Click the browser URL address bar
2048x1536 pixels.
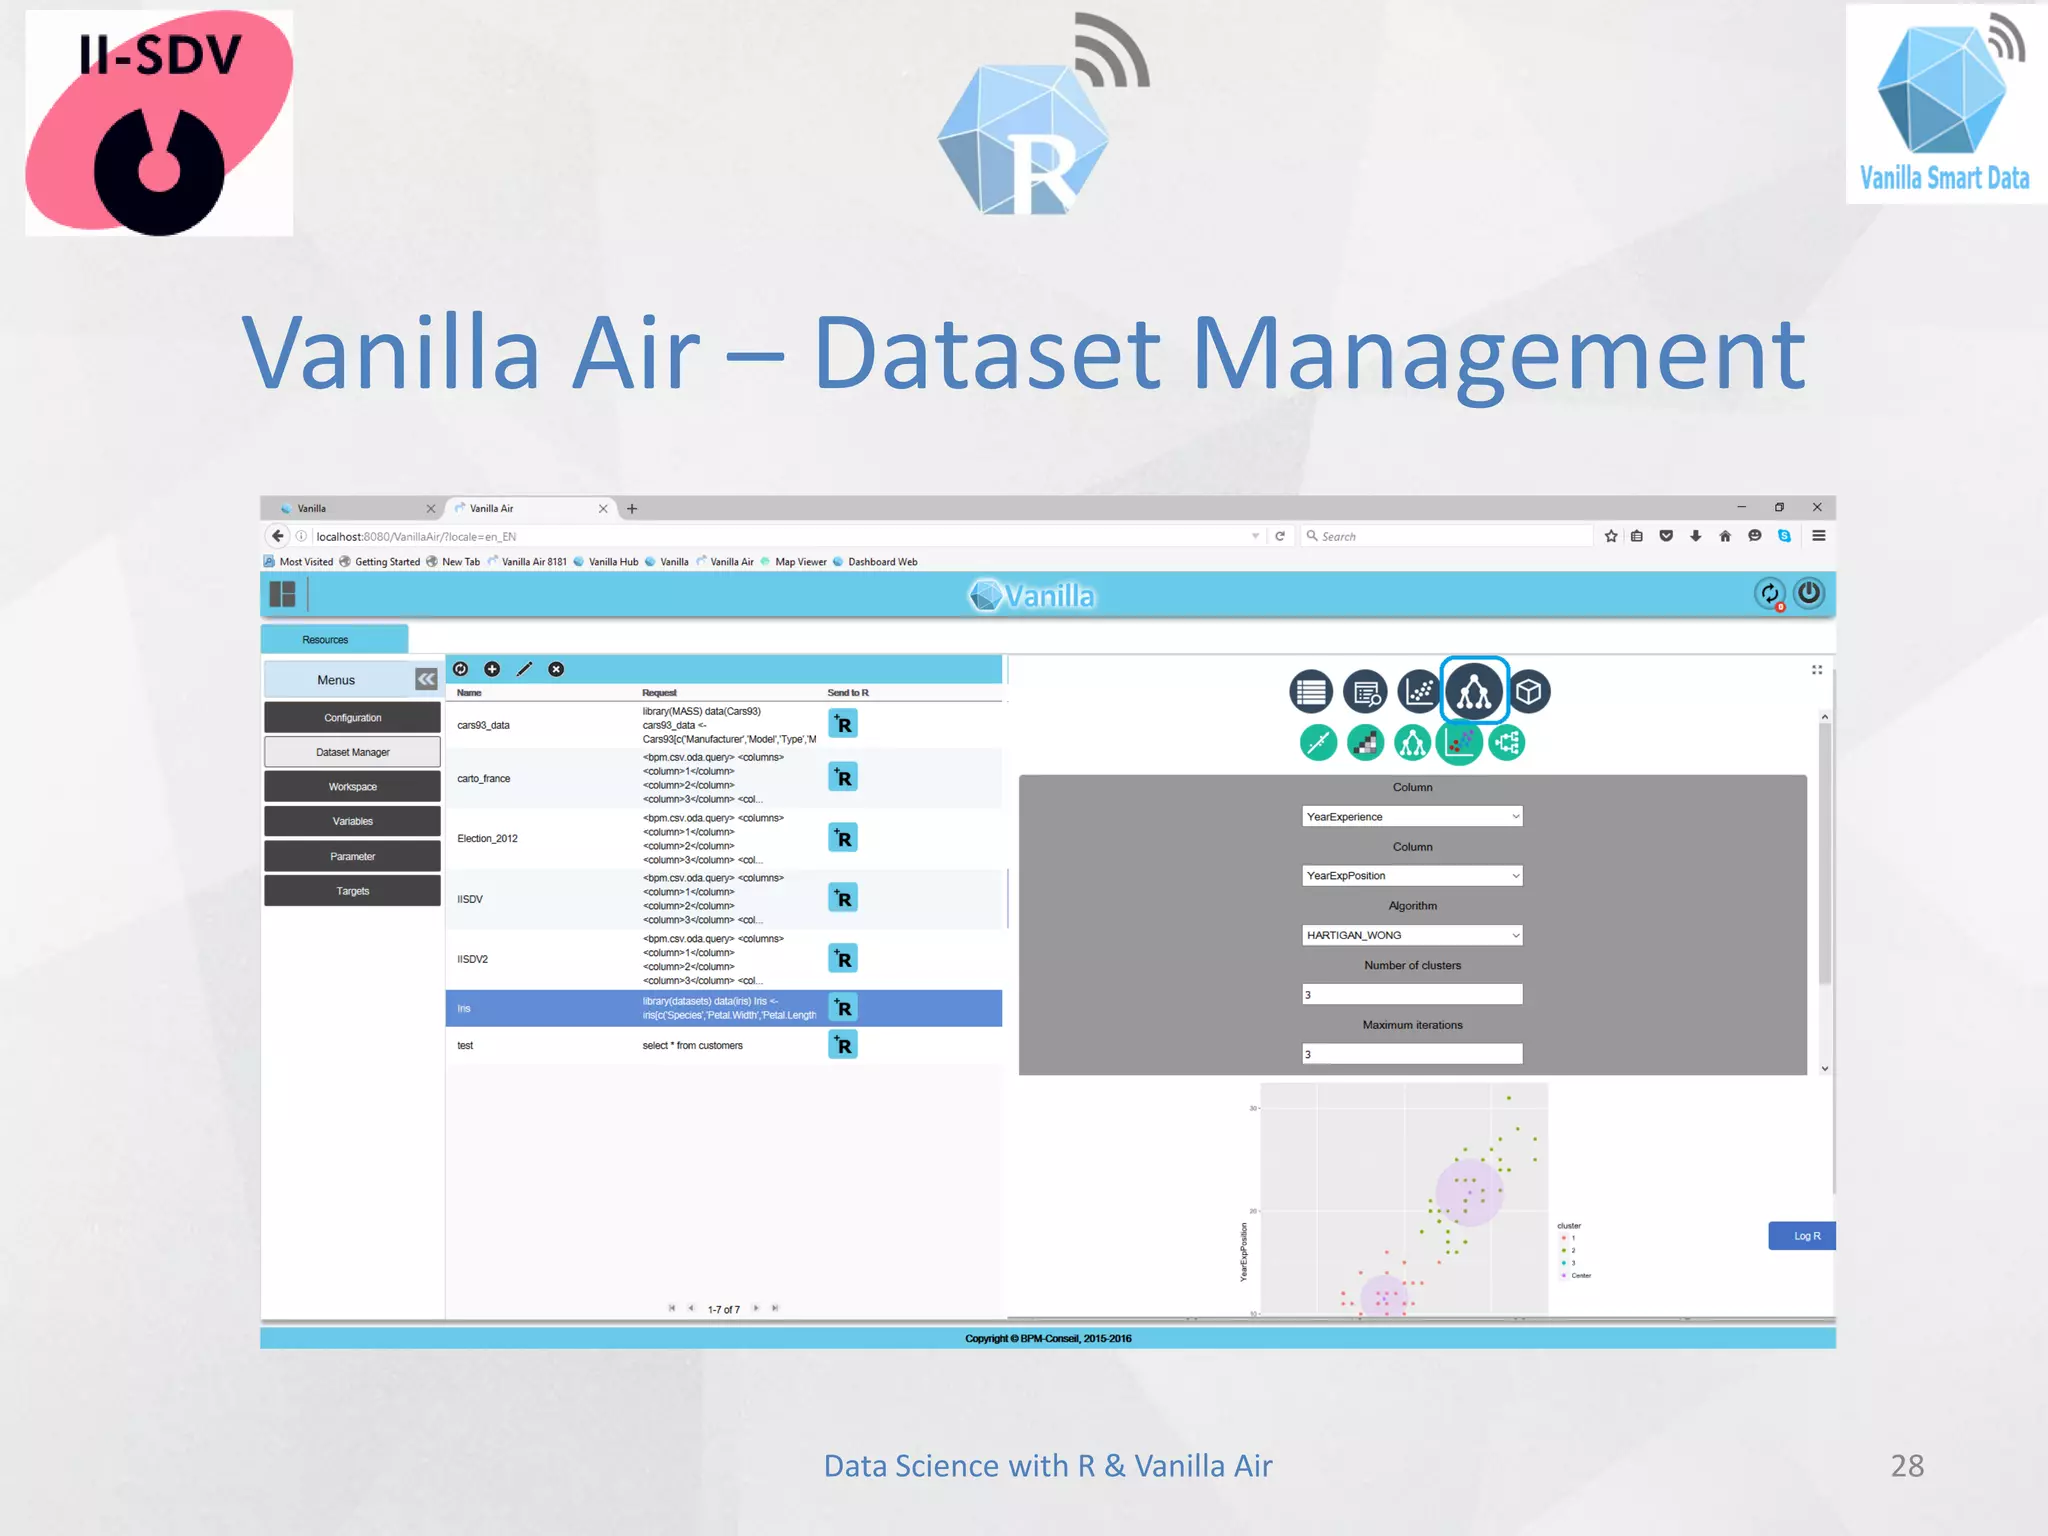(x=780, y=536)
